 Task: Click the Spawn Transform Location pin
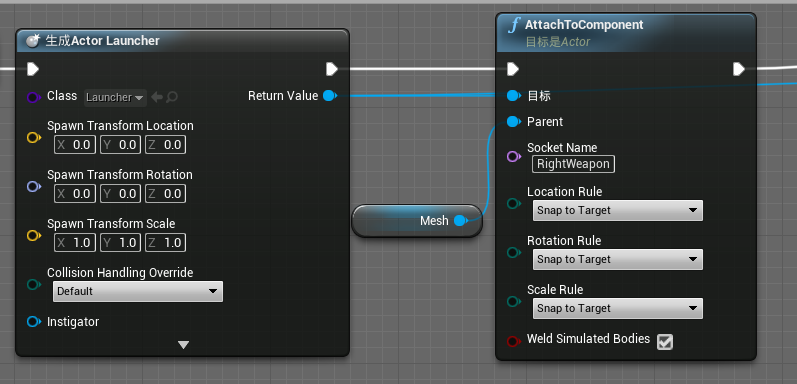34,137
